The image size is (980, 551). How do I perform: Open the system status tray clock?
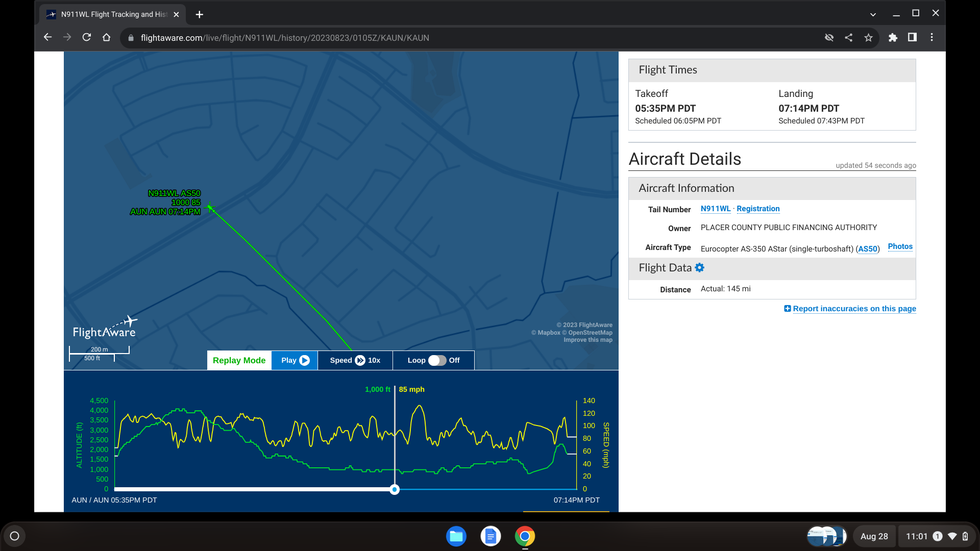coord(936,536)
